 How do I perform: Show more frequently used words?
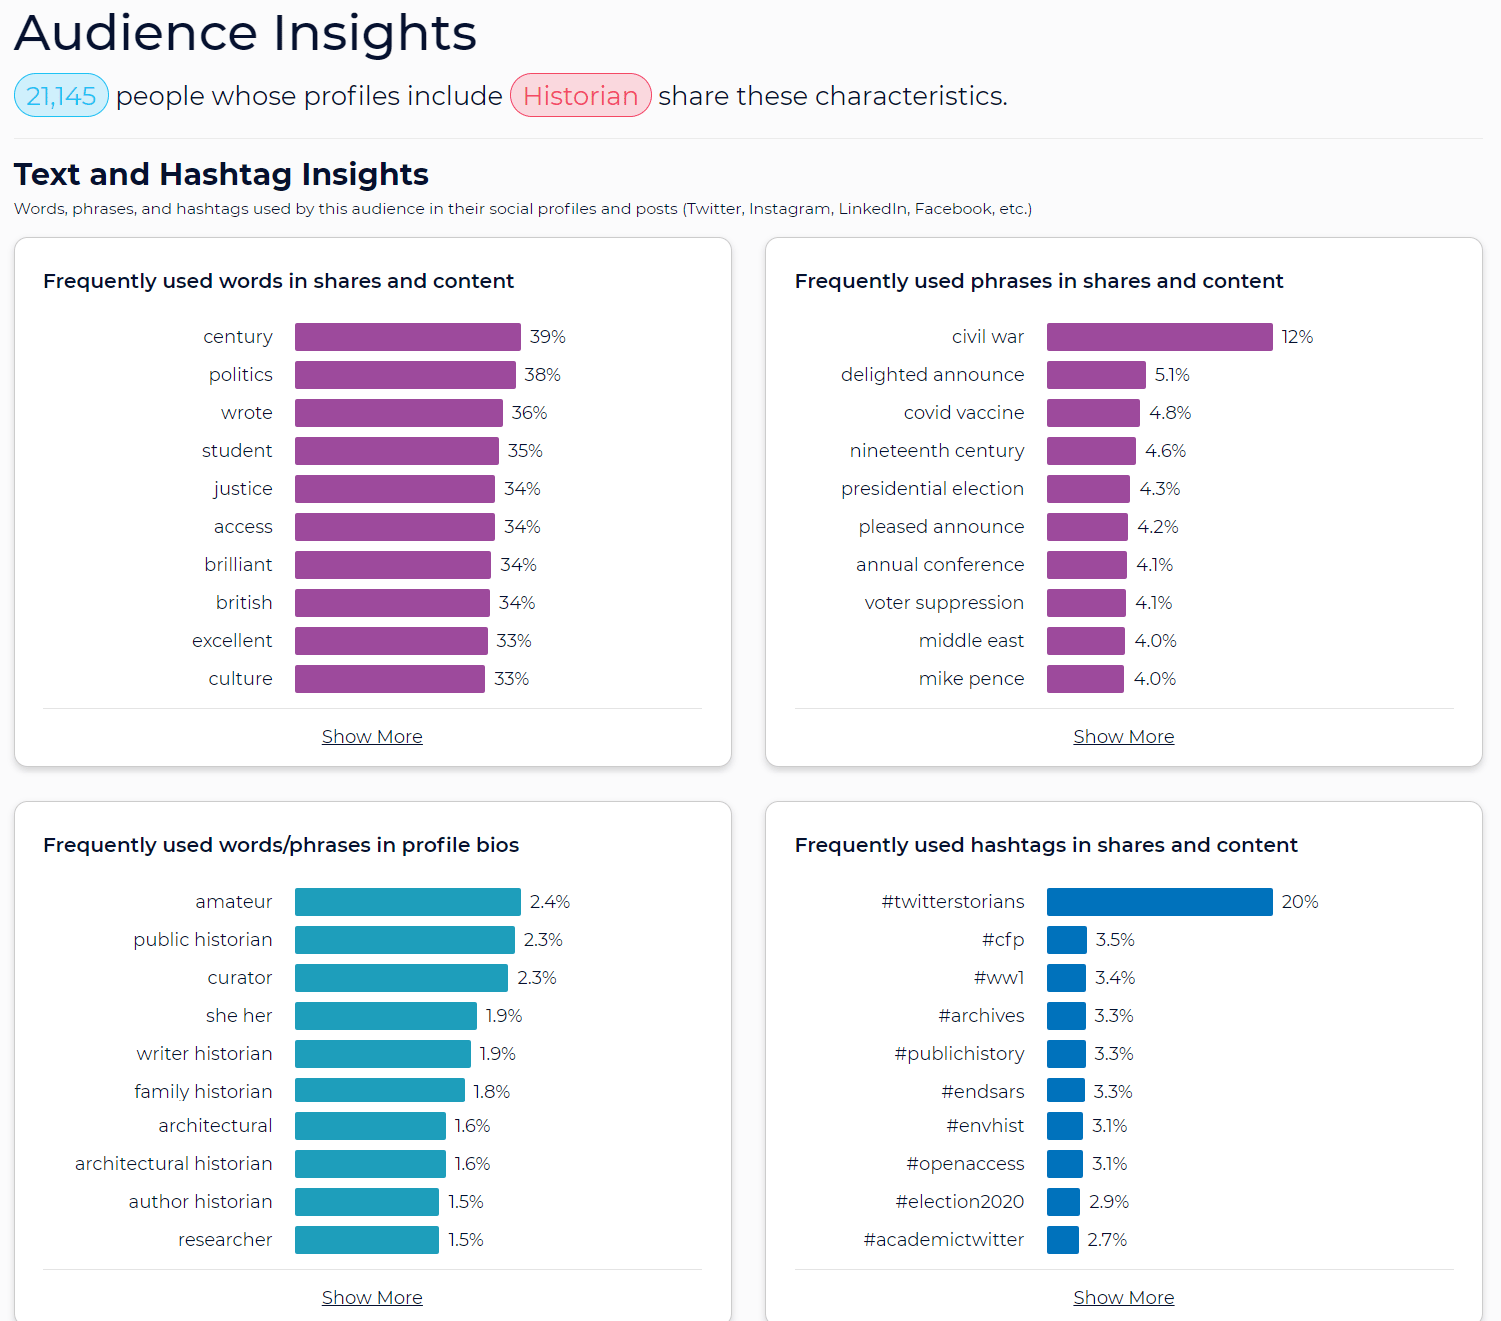point(372,737)
